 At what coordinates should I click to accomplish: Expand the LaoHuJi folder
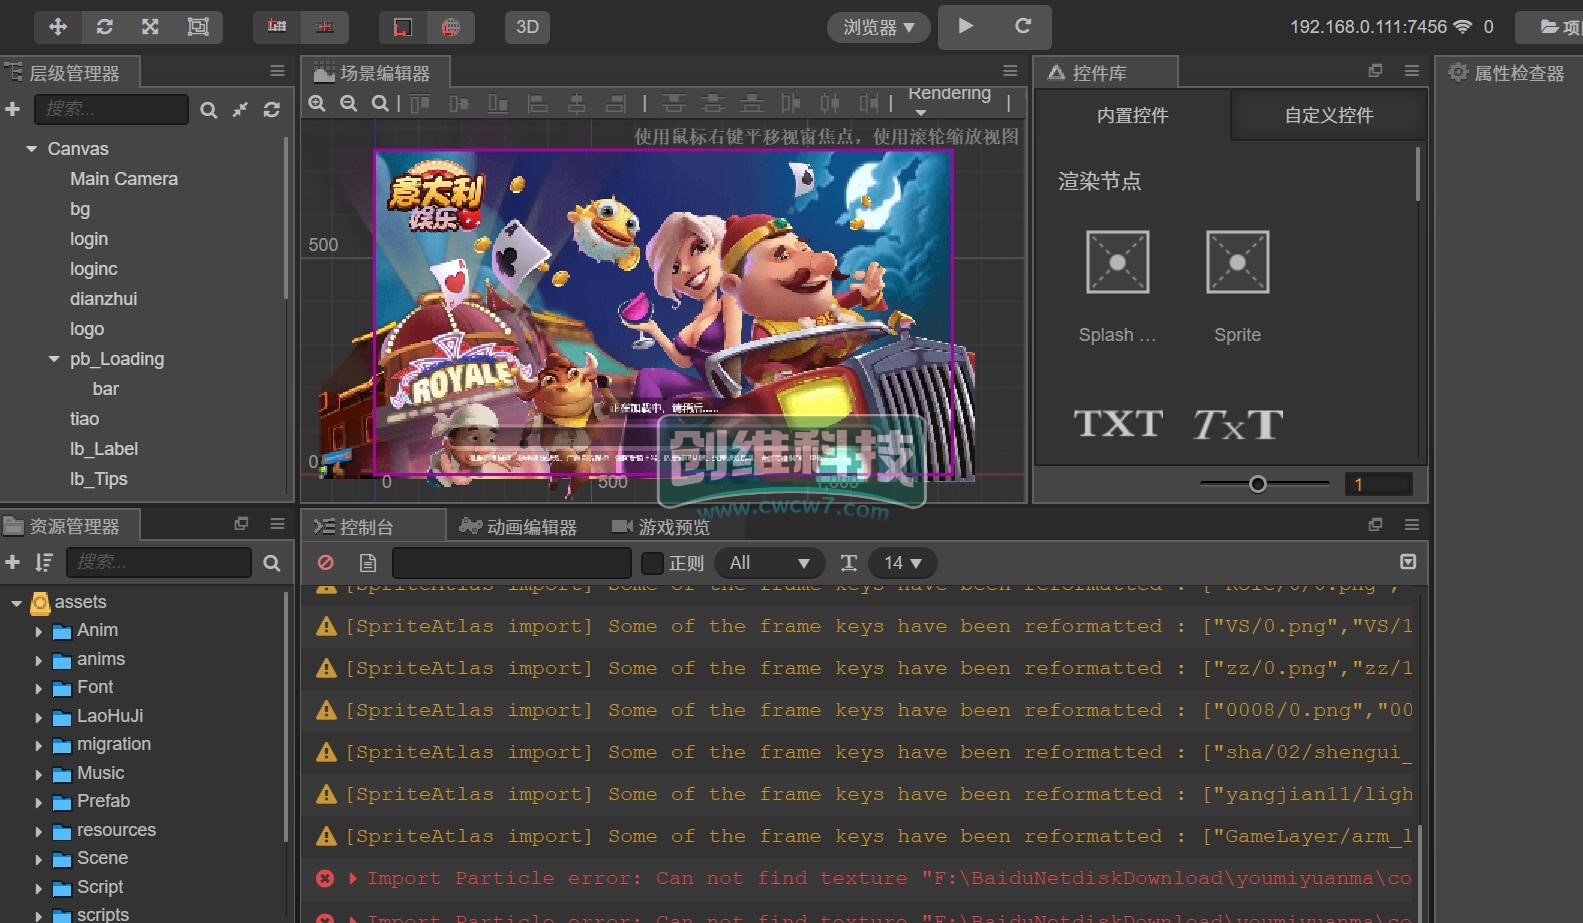(38, 718)
